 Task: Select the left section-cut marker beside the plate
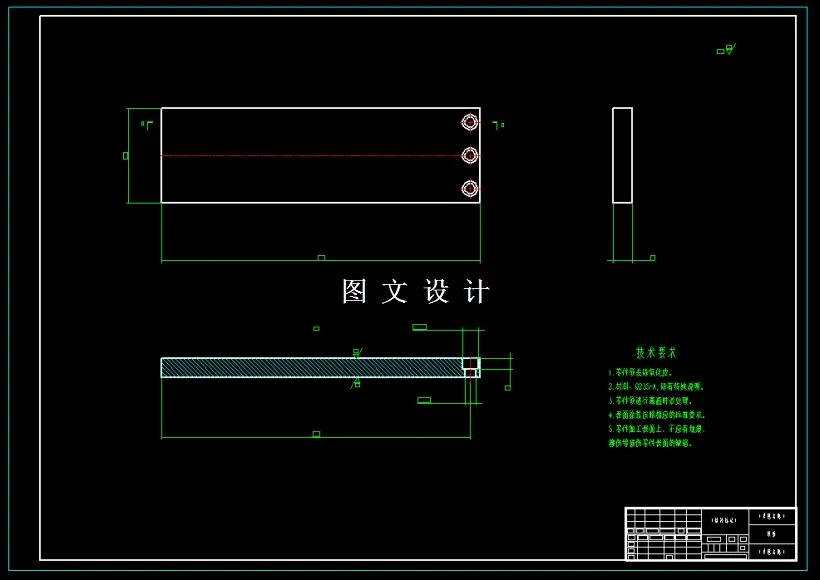[147, 125]
